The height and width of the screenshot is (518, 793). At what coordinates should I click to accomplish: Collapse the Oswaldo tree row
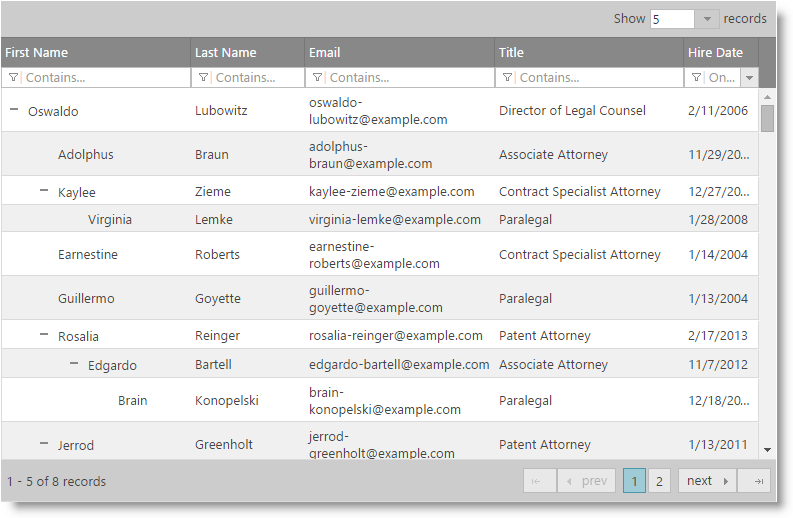pos(14,111)
